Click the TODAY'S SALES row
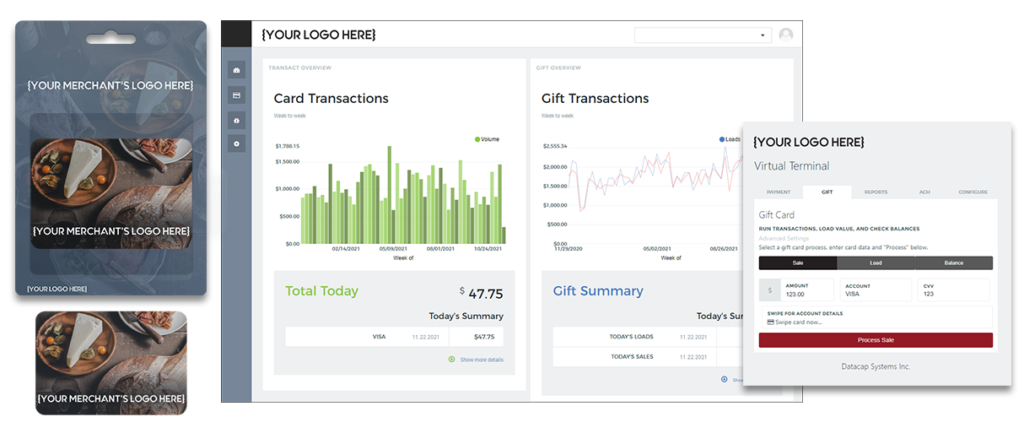Screen dimensions: 1024x422 647,357
